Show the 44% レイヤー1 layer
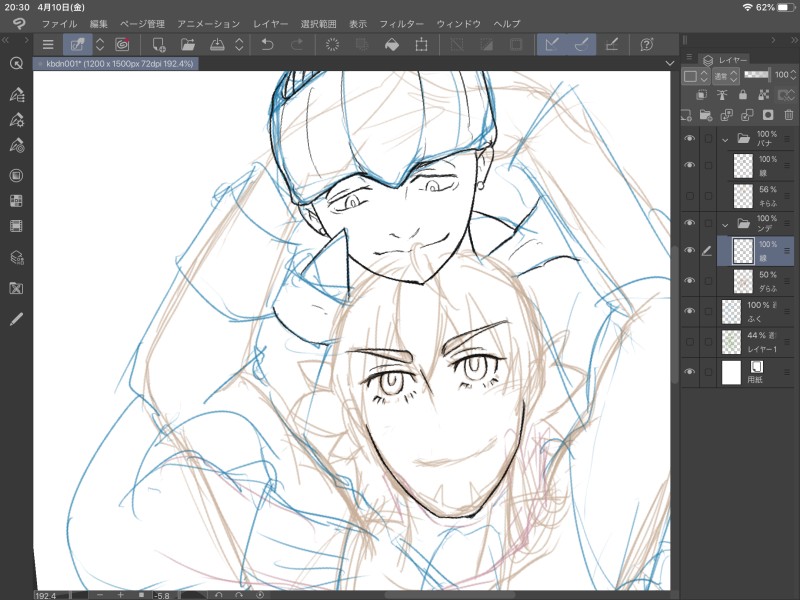Image resolution: width=800 pixels, height=600 pixels. [690, 341]
